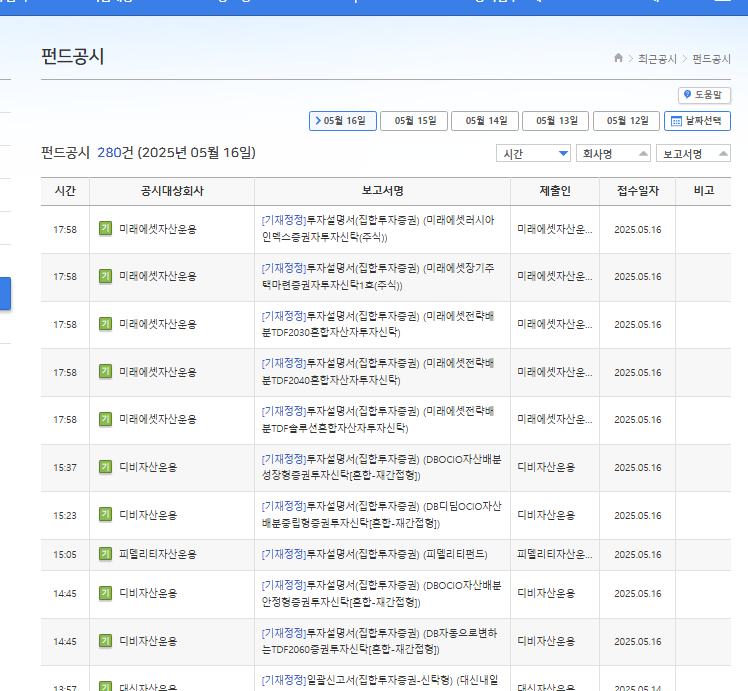Click the green 기 icon in TDF2040 row

(x=105, y=371)
